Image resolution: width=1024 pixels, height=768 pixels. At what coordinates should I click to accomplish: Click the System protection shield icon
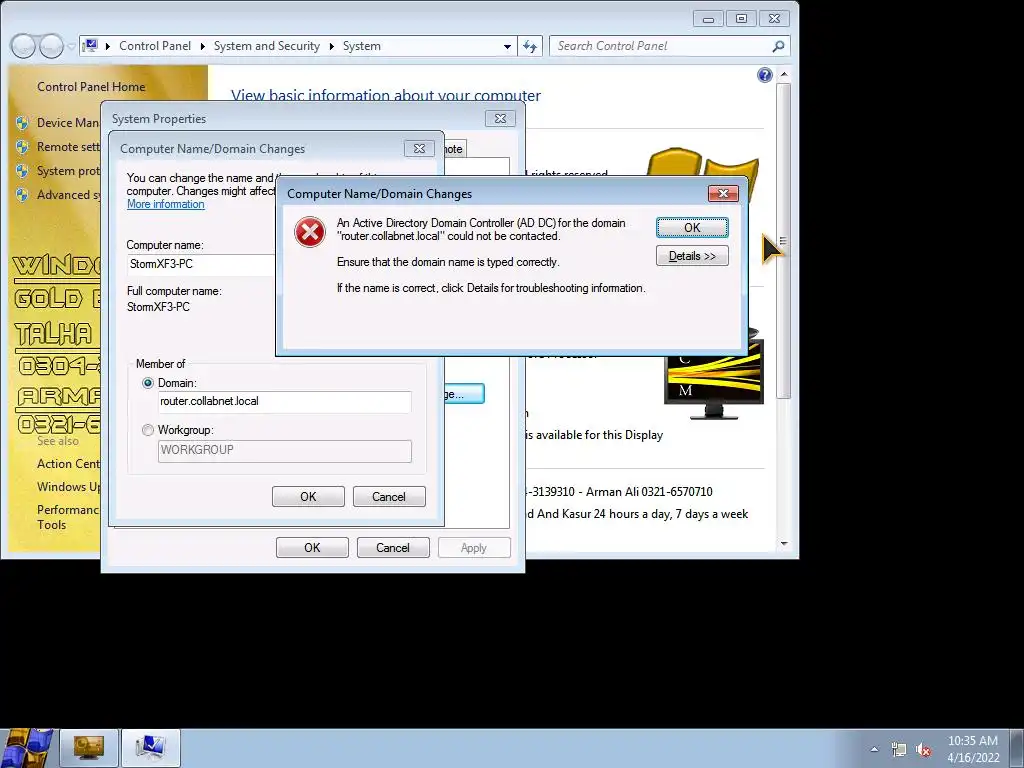point(22,171)
